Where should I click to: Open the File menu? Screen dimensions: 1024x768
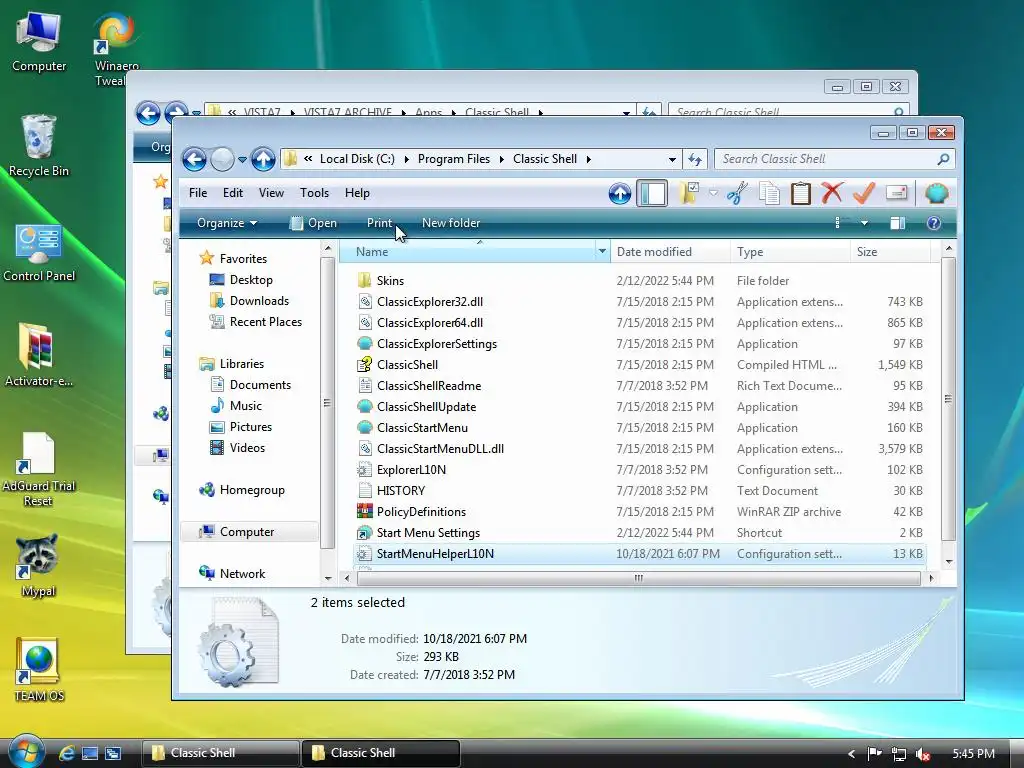(198, 193)
